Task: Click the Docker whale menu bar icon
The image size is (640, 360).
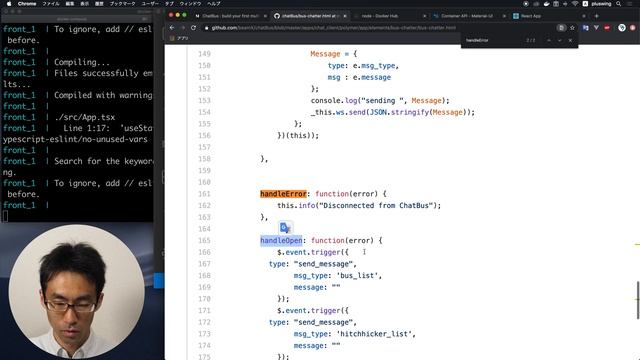Action: pyautogui.click(x=546, y=3)
